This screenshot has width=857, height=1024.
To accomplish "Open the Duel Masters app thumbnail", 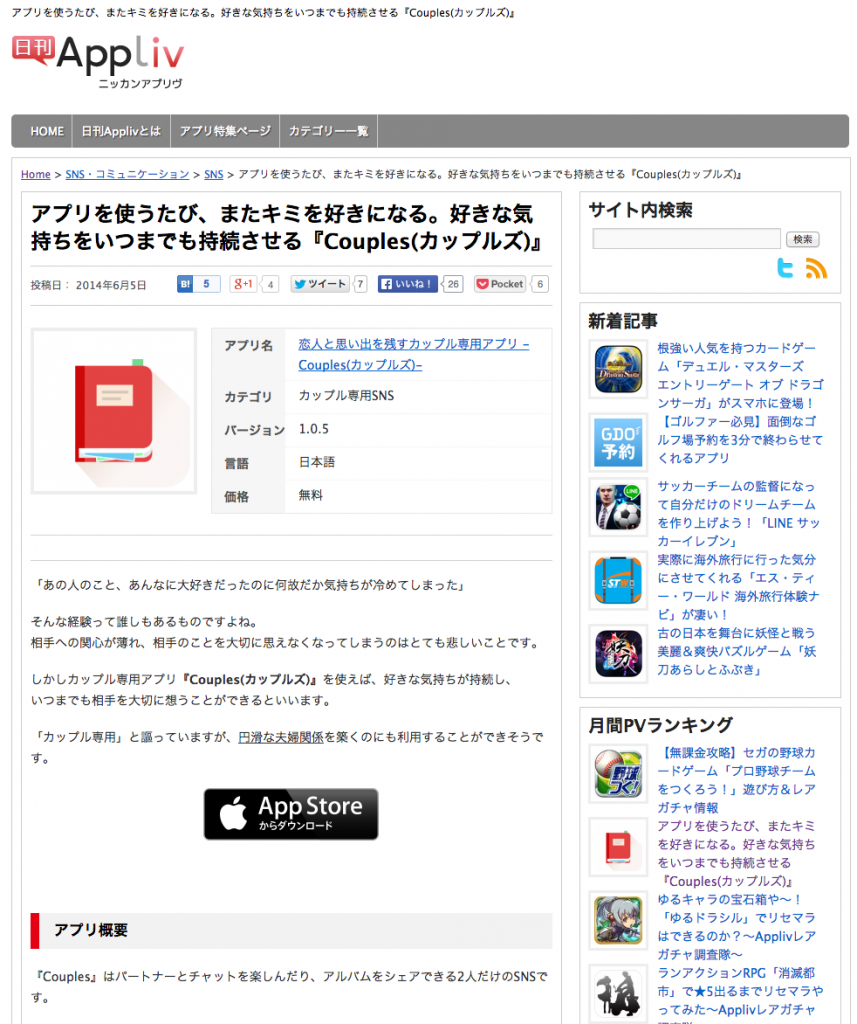I will point(618,370).
